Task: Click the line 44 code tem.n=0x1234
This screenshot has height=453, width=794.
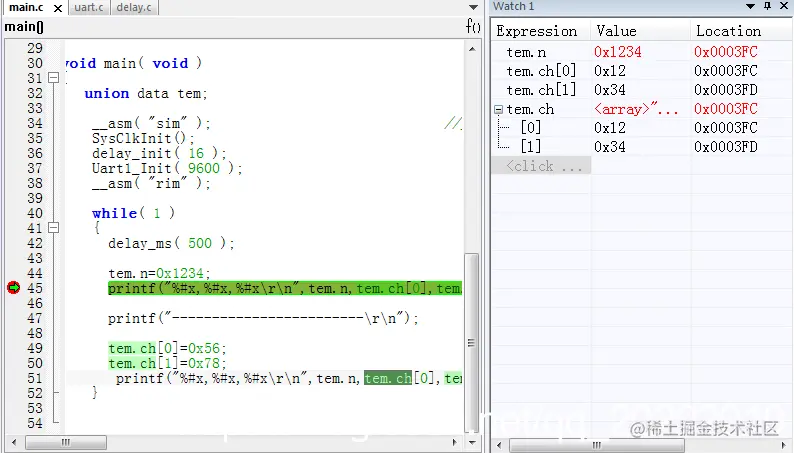Action: (159, 273)
